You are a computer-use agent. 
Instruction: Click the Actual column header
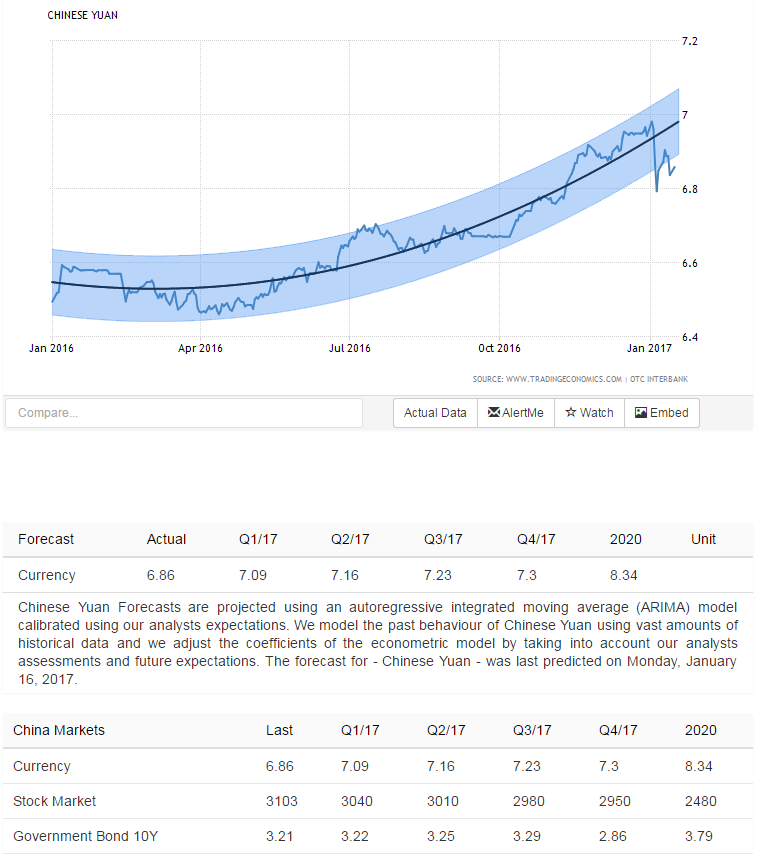pos(166,539)
